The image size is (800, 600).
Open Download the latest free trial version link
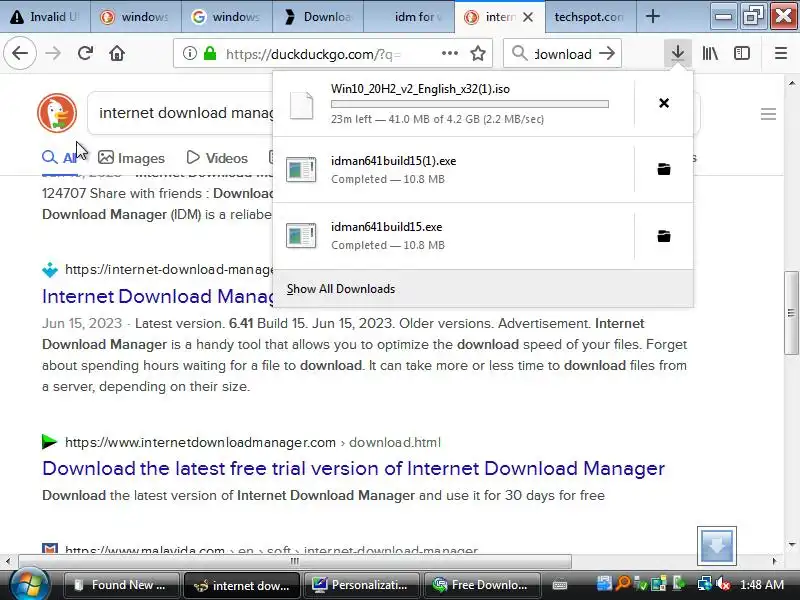[354, 468]
